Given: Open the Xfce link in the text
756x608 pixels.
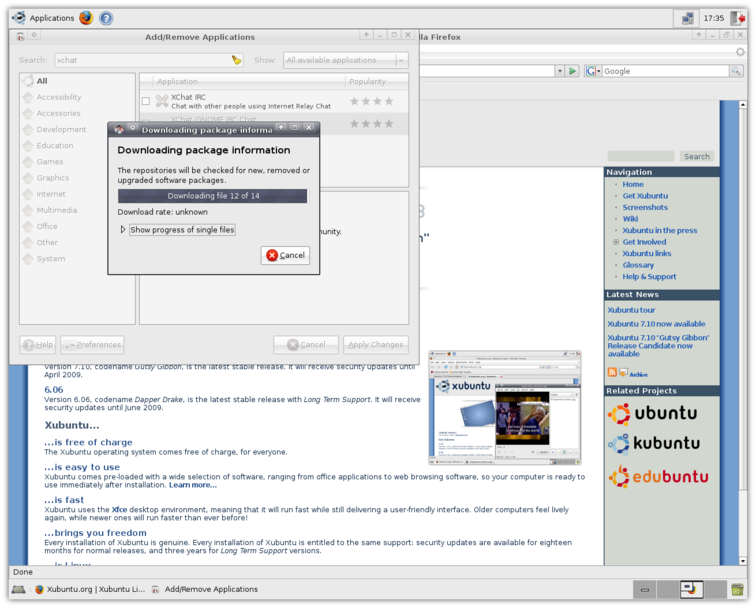Looking at the screenshot, I should 119,510.
